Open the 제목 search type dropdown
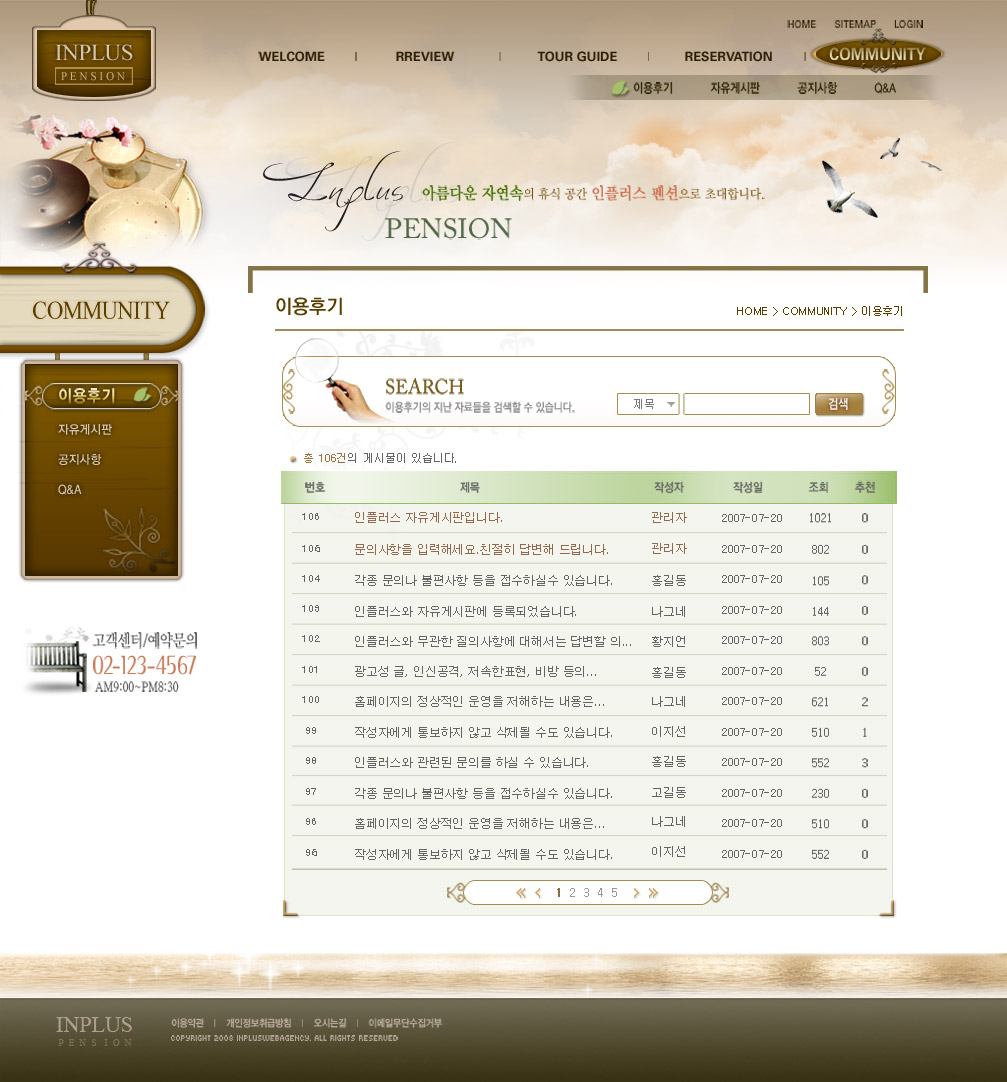Image resolution: width=1007 pixels, height=1082 pixels. [648, 404]
